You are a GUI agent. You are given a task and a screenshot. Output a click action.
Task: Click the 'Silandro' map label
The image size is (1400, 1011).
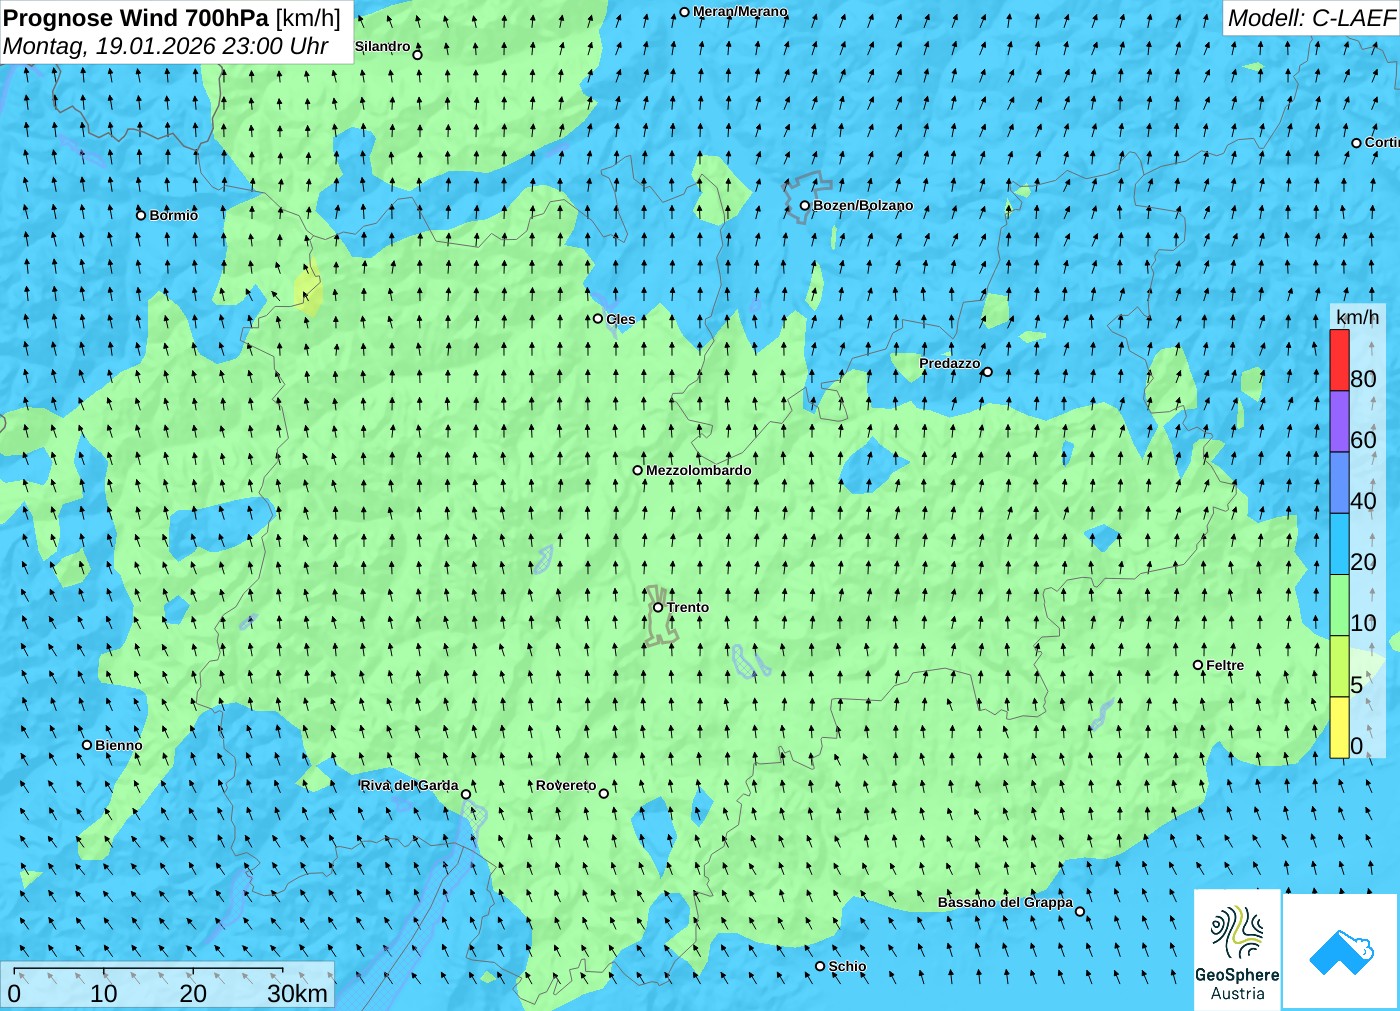click(x=383, y=46)
